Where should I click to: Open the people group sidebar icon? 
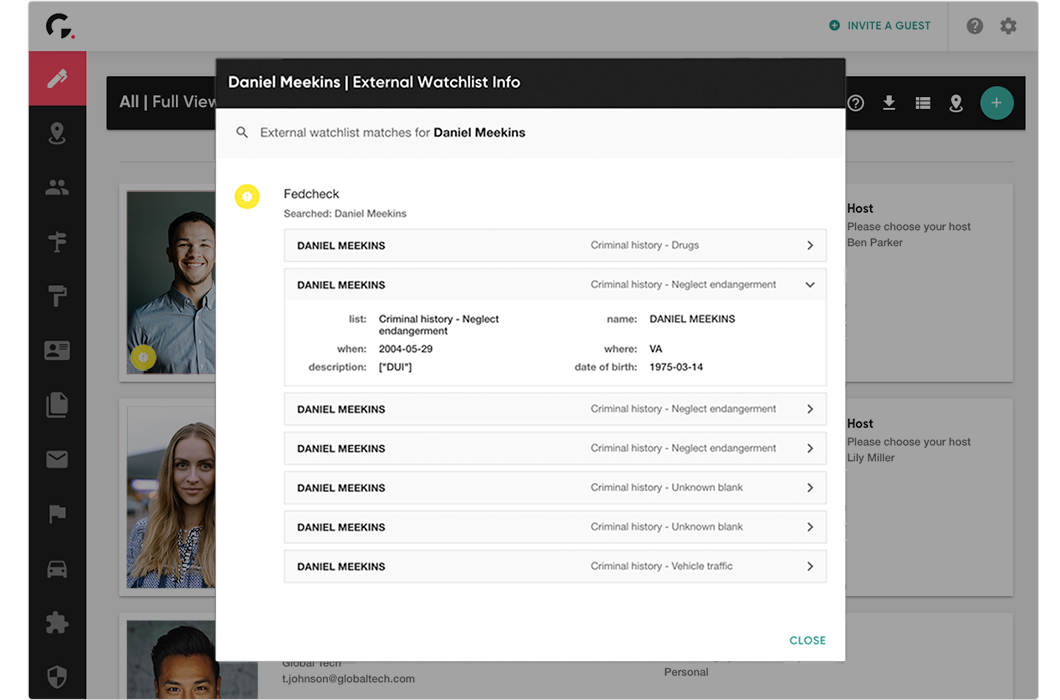click(57, 187)
